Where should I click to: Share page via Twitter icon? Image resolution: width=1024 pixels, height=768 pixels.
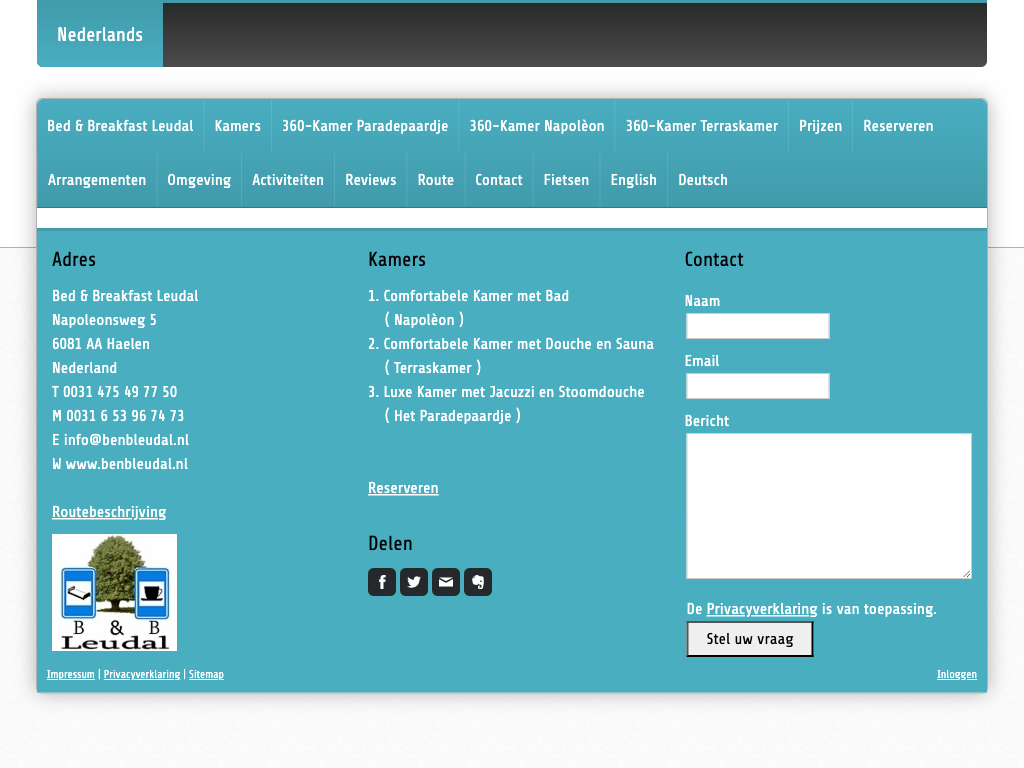414,582
